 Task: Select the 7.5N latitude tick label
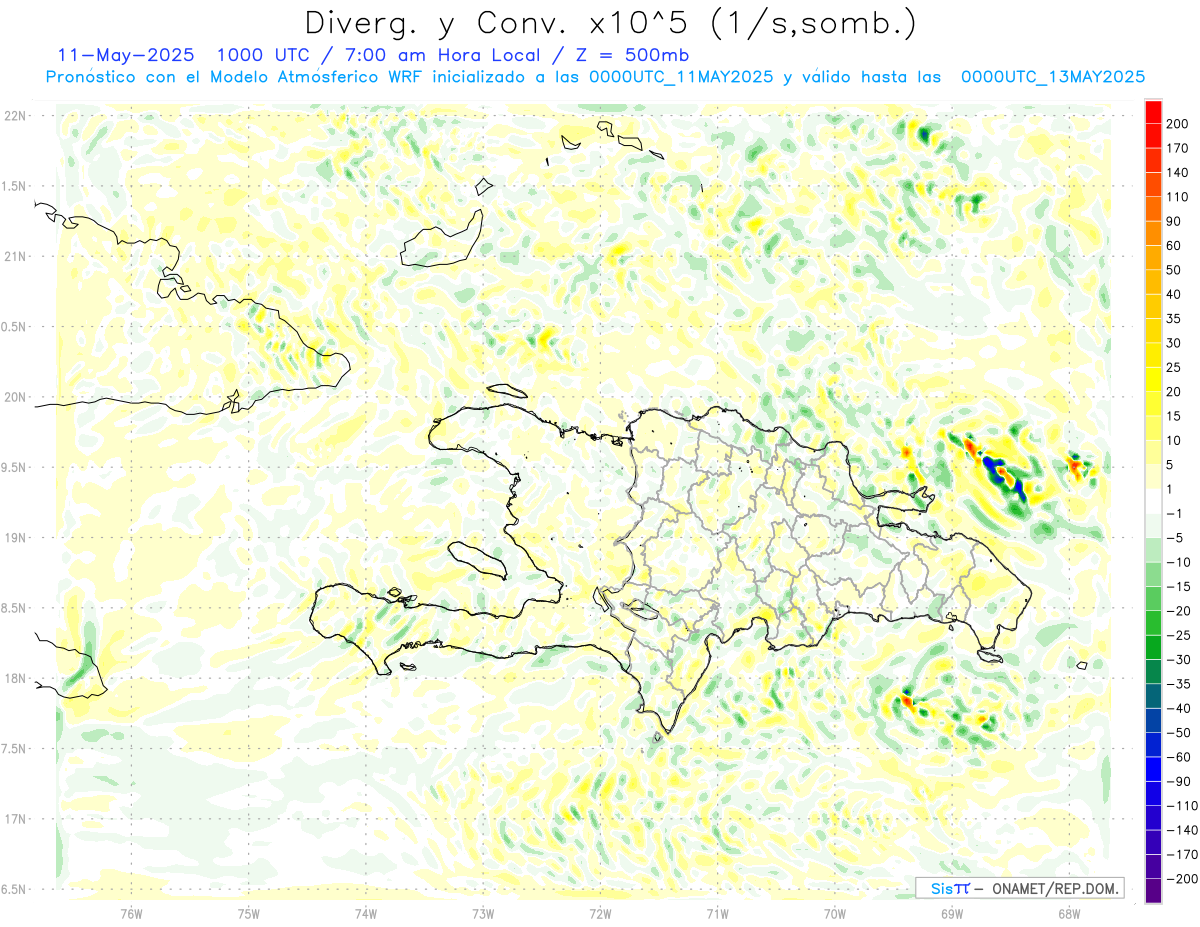click(x=14, y=748)
